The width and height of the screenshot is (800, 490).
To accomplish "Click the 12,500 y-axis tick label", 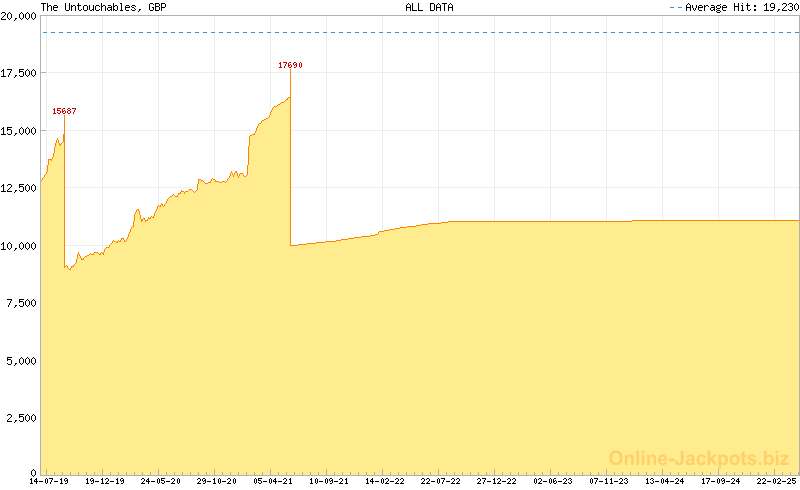I will coord(19,188).
